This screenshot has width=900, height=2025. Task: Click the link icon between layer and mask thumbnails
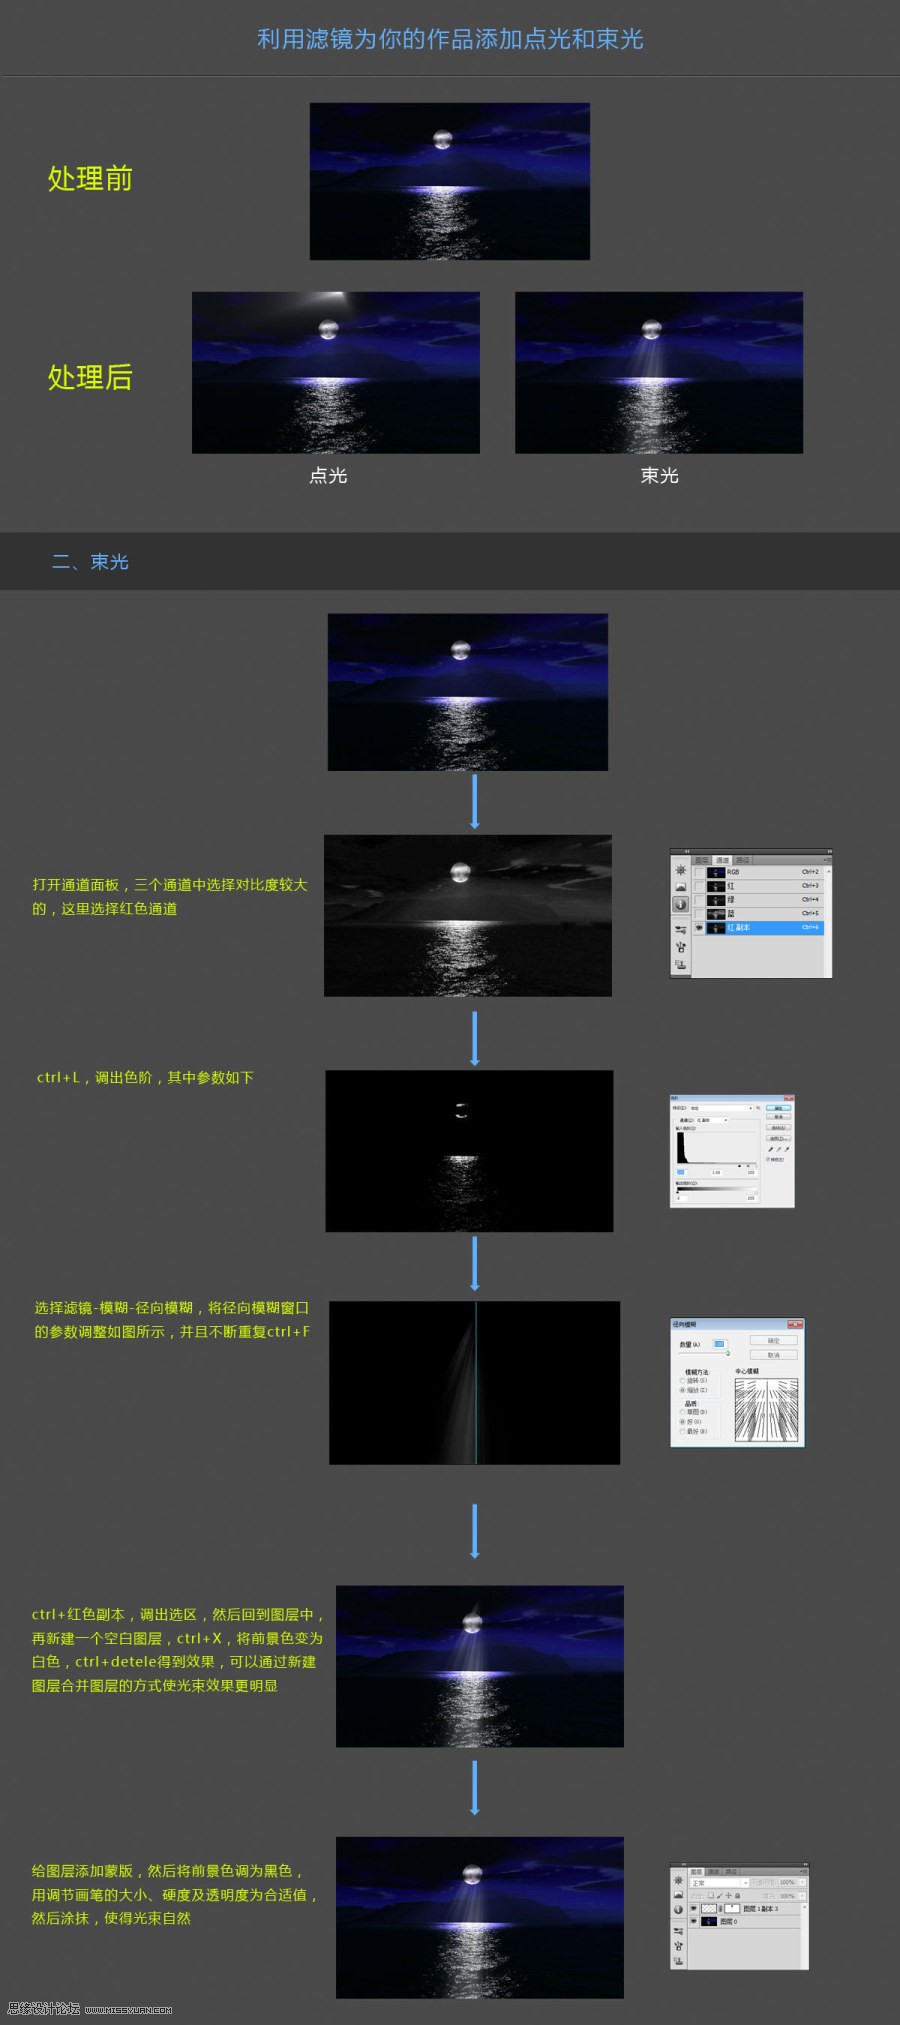click(x=721, y=1909)
